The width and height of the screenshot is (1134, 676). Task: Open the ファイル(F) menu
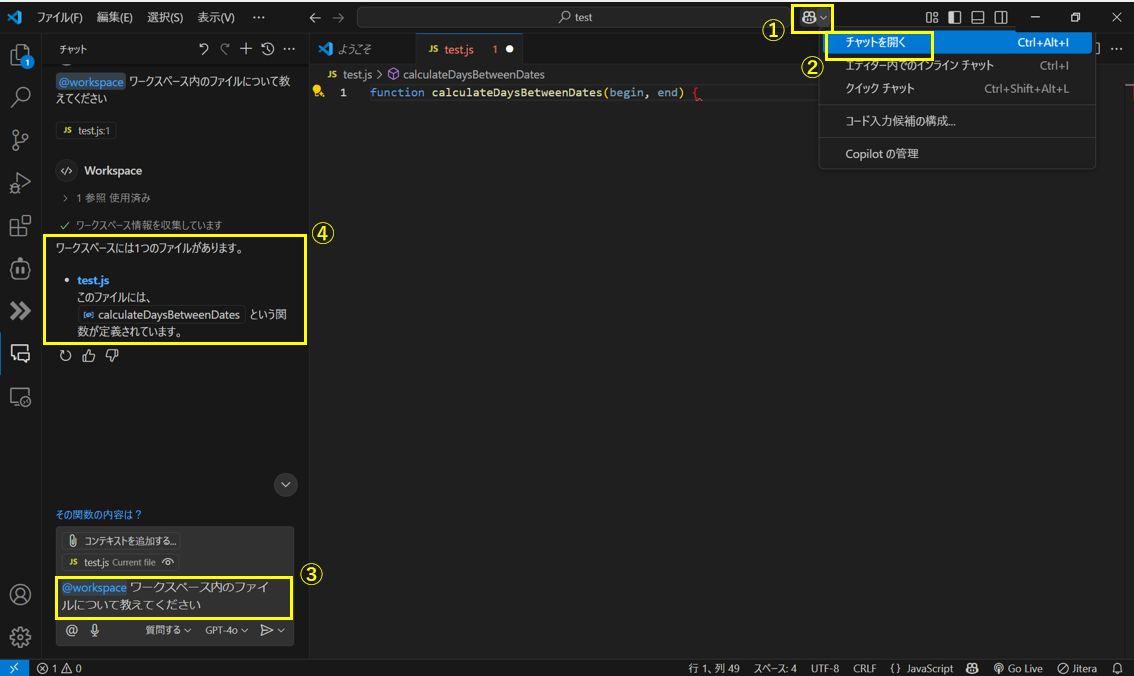tap(59, 17)
